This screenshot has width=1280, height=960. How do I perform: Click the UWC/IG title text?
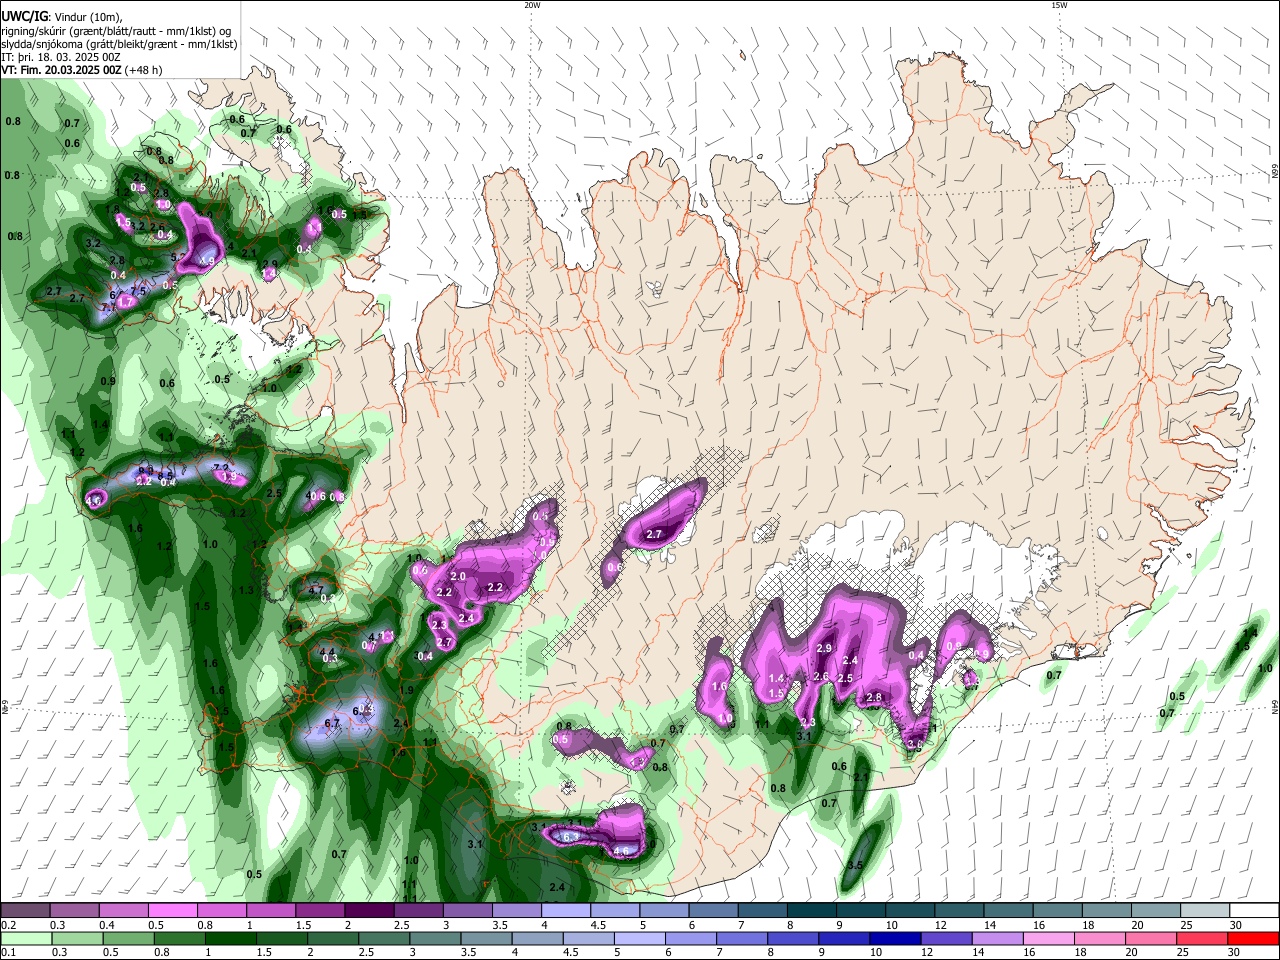tap(23, 16)
